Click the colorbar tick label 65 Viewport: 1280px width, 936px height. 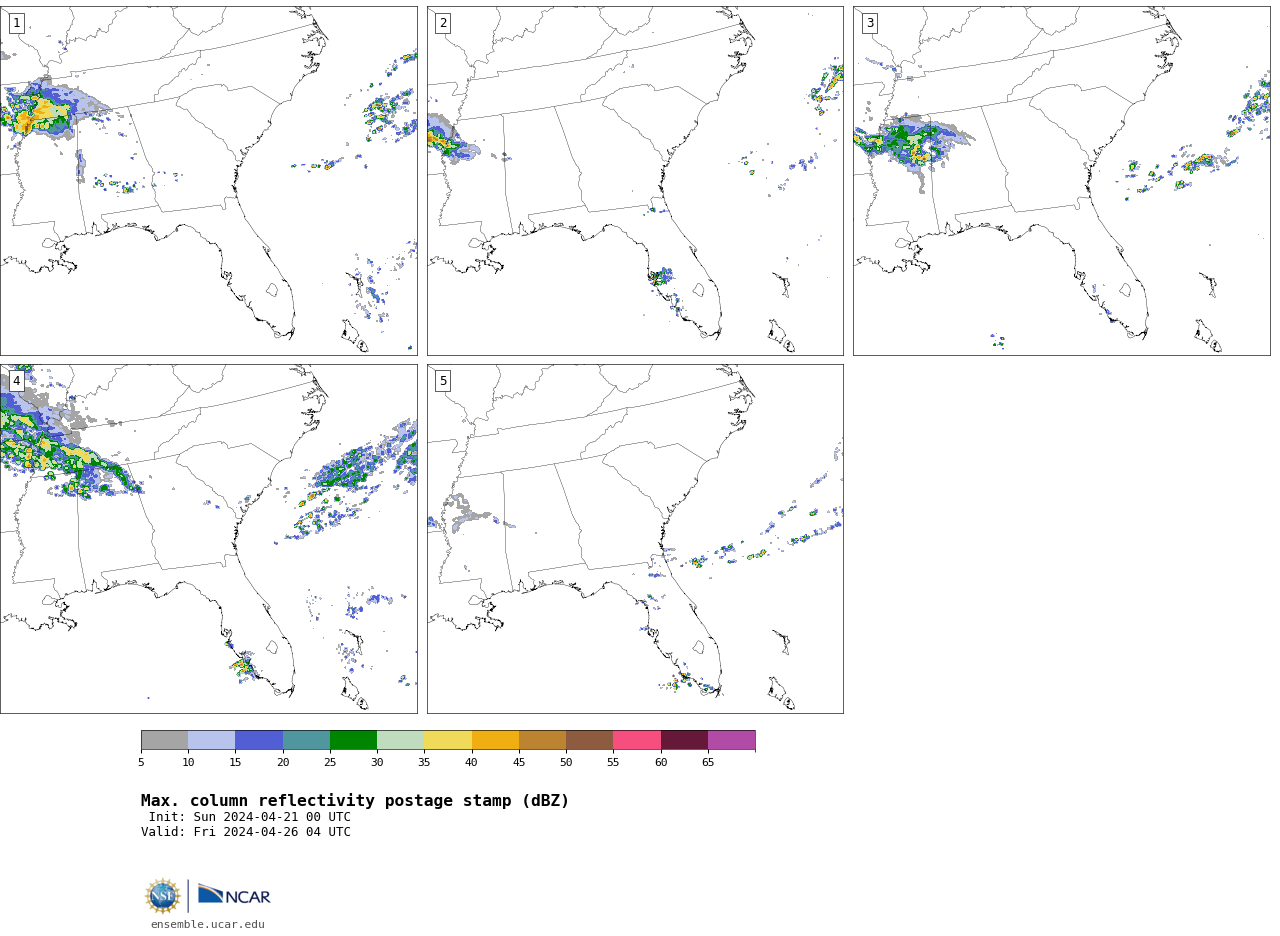(x=708, y=763)
